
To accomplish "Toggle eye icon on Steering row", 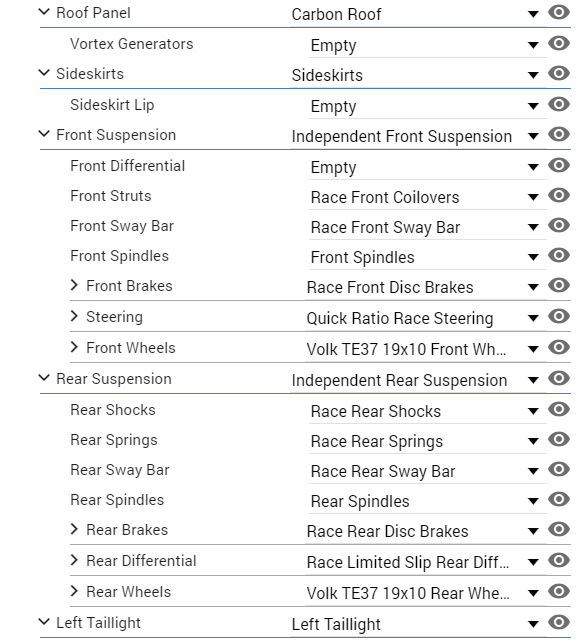I will (x=559, y=316).
